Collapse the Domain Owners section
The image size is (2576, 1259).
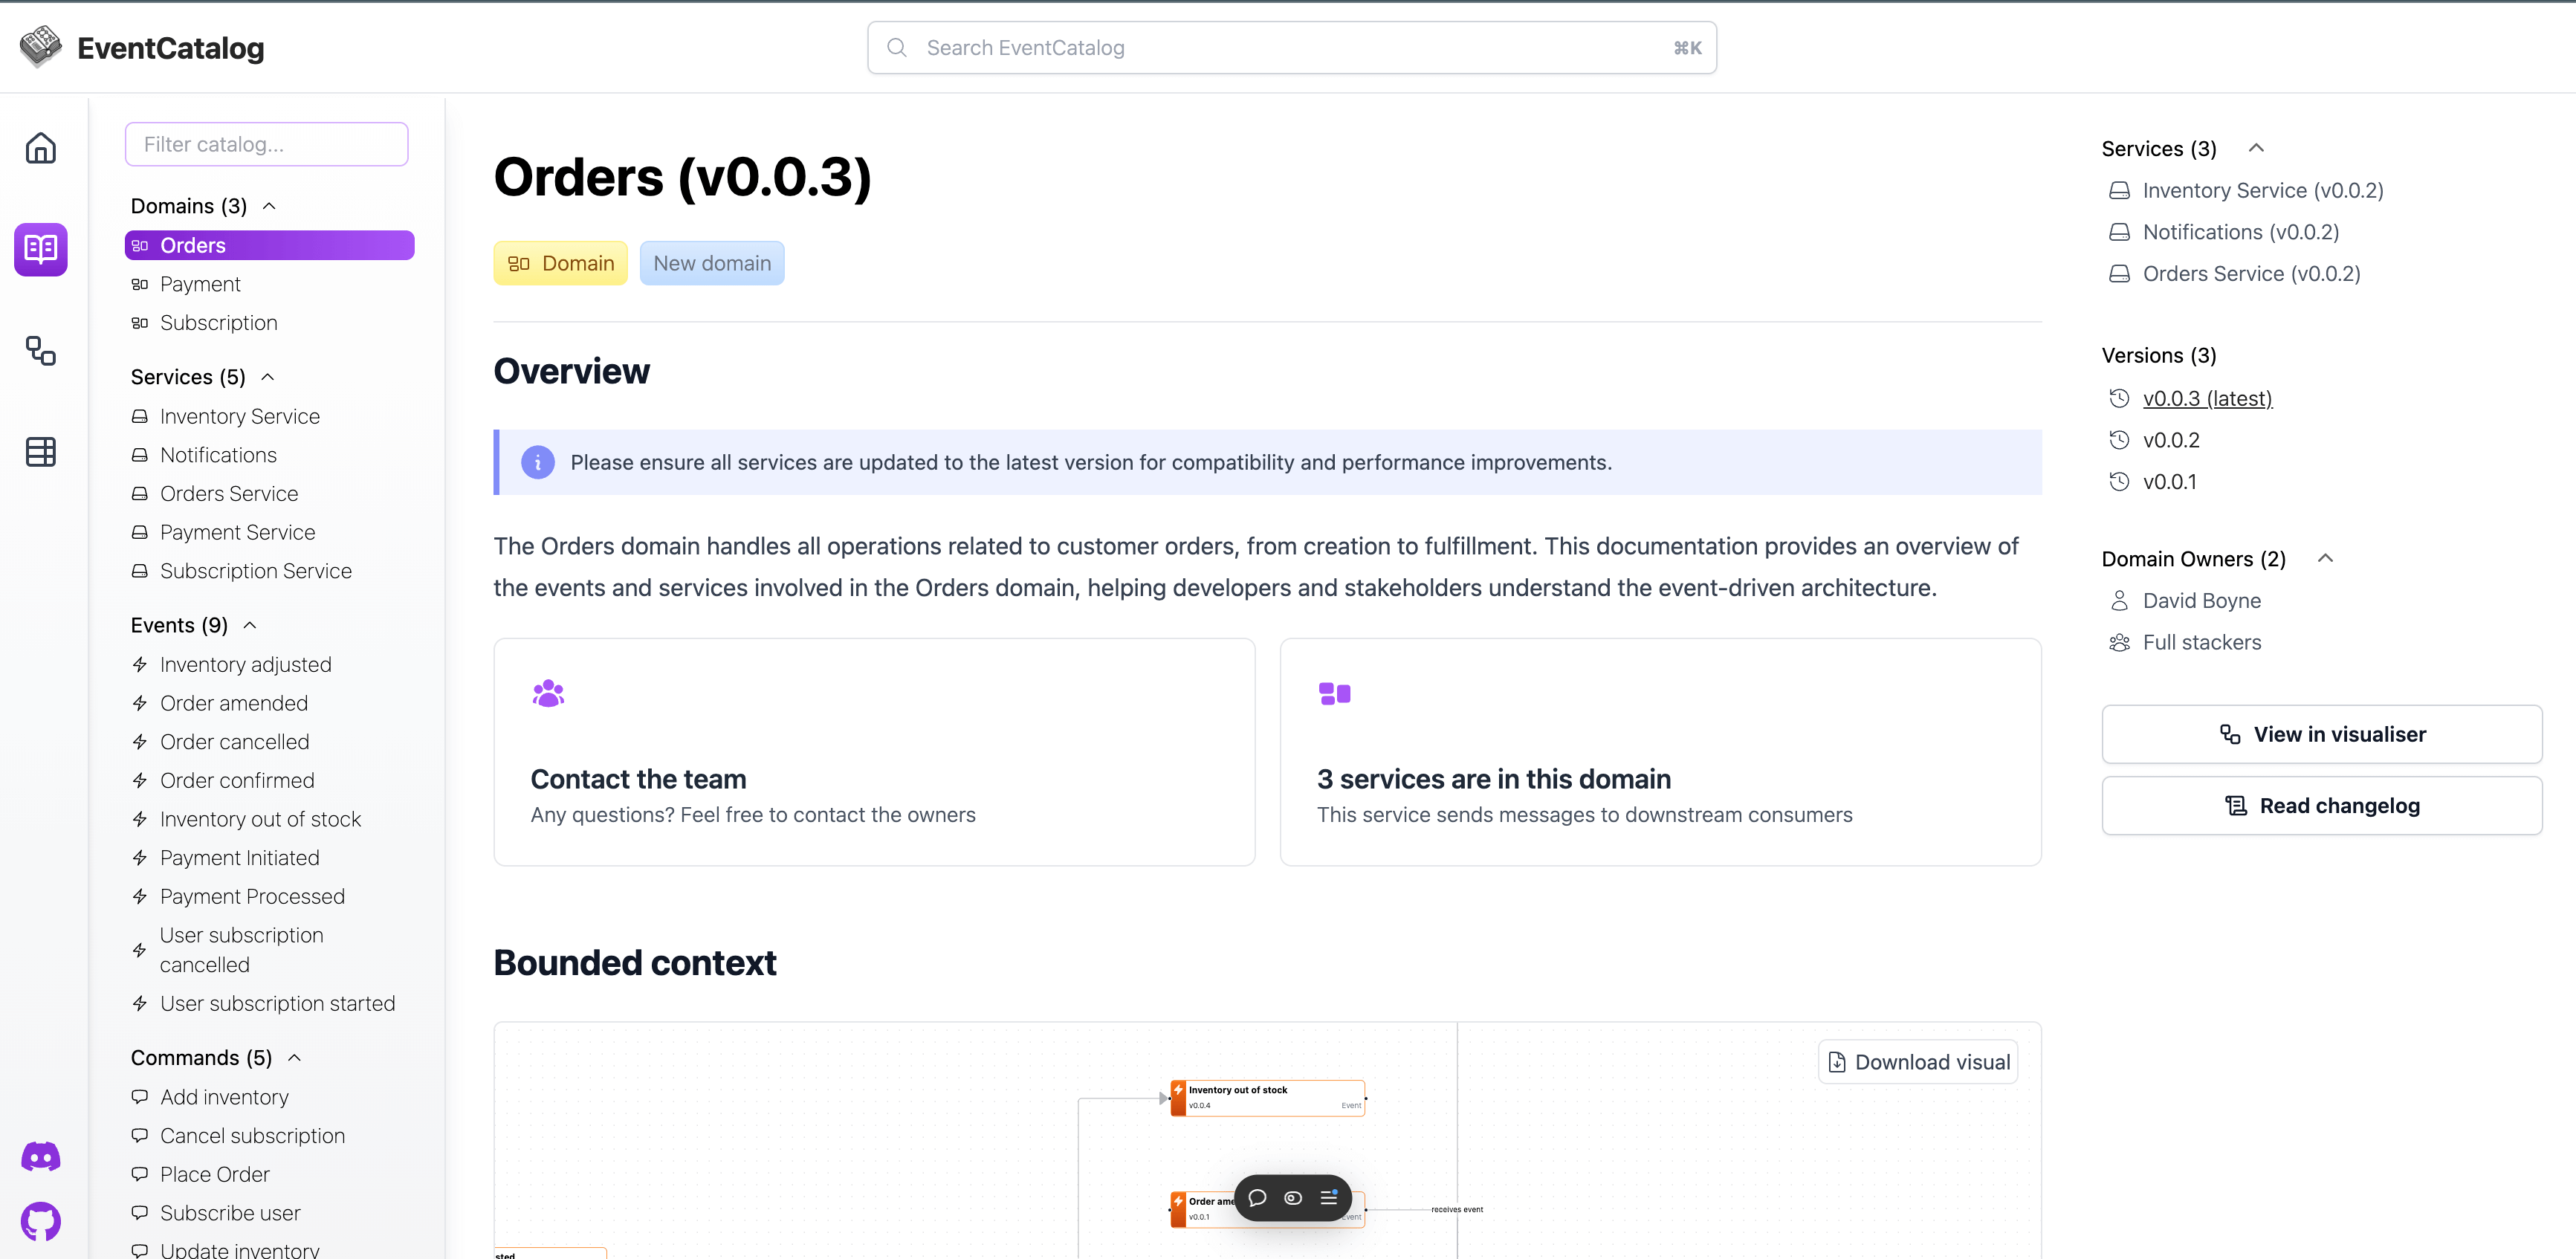pos(2325,559)
